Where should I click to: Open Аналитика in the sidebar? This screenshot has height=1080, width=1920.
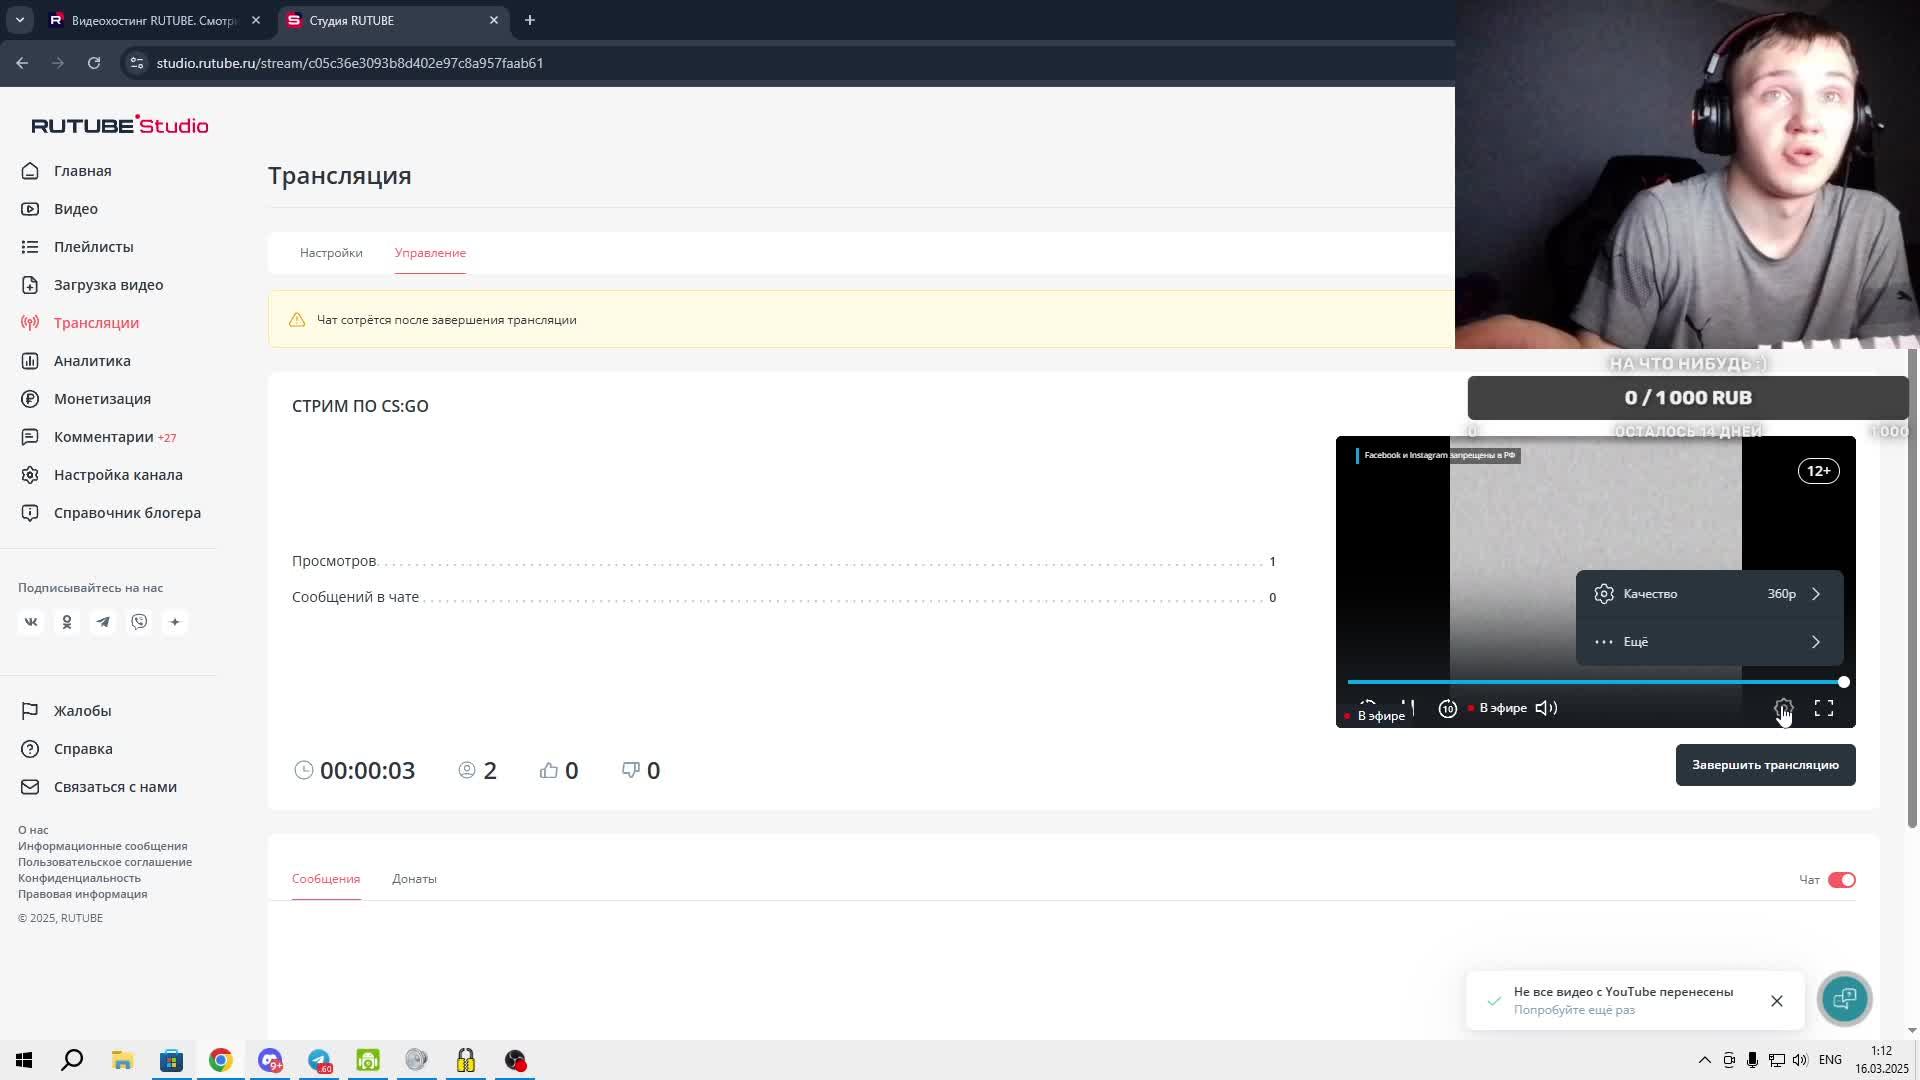92,361
